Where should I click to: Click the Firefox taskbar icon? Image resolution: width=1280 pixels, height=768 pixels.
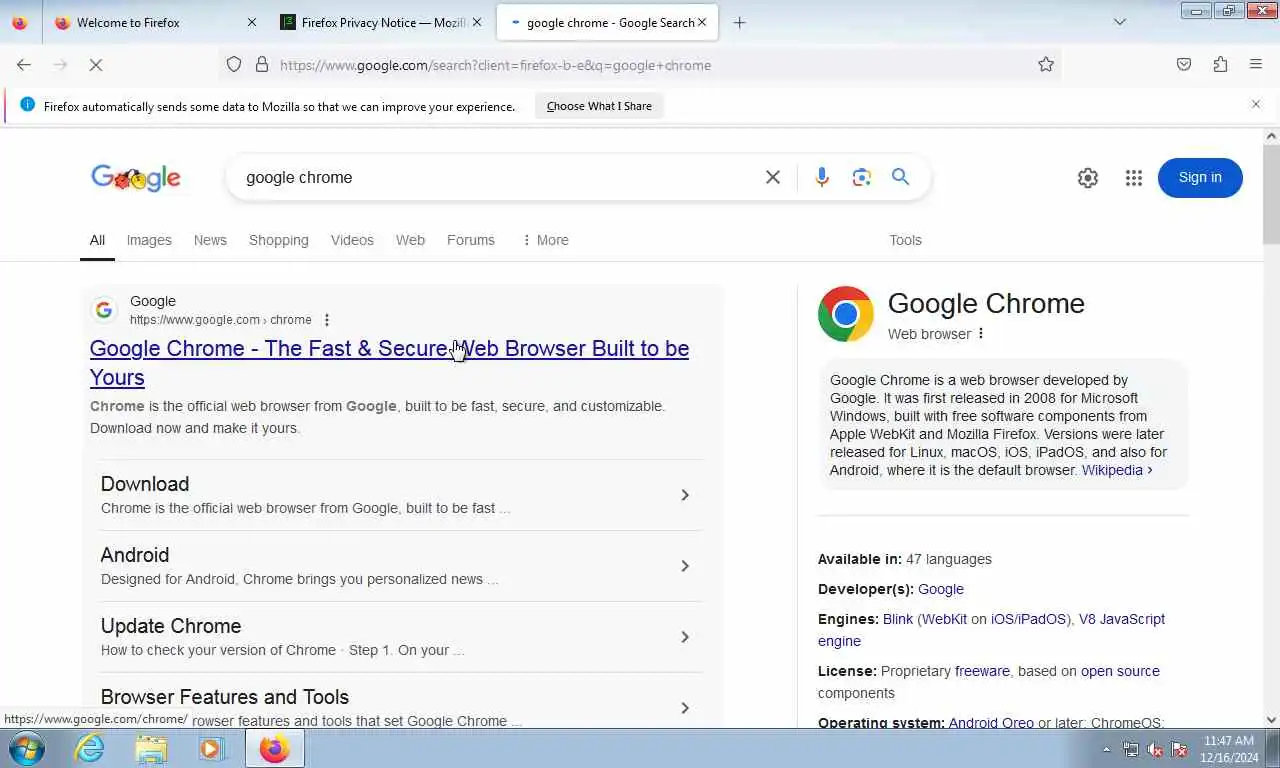click(x=274, y=748)
